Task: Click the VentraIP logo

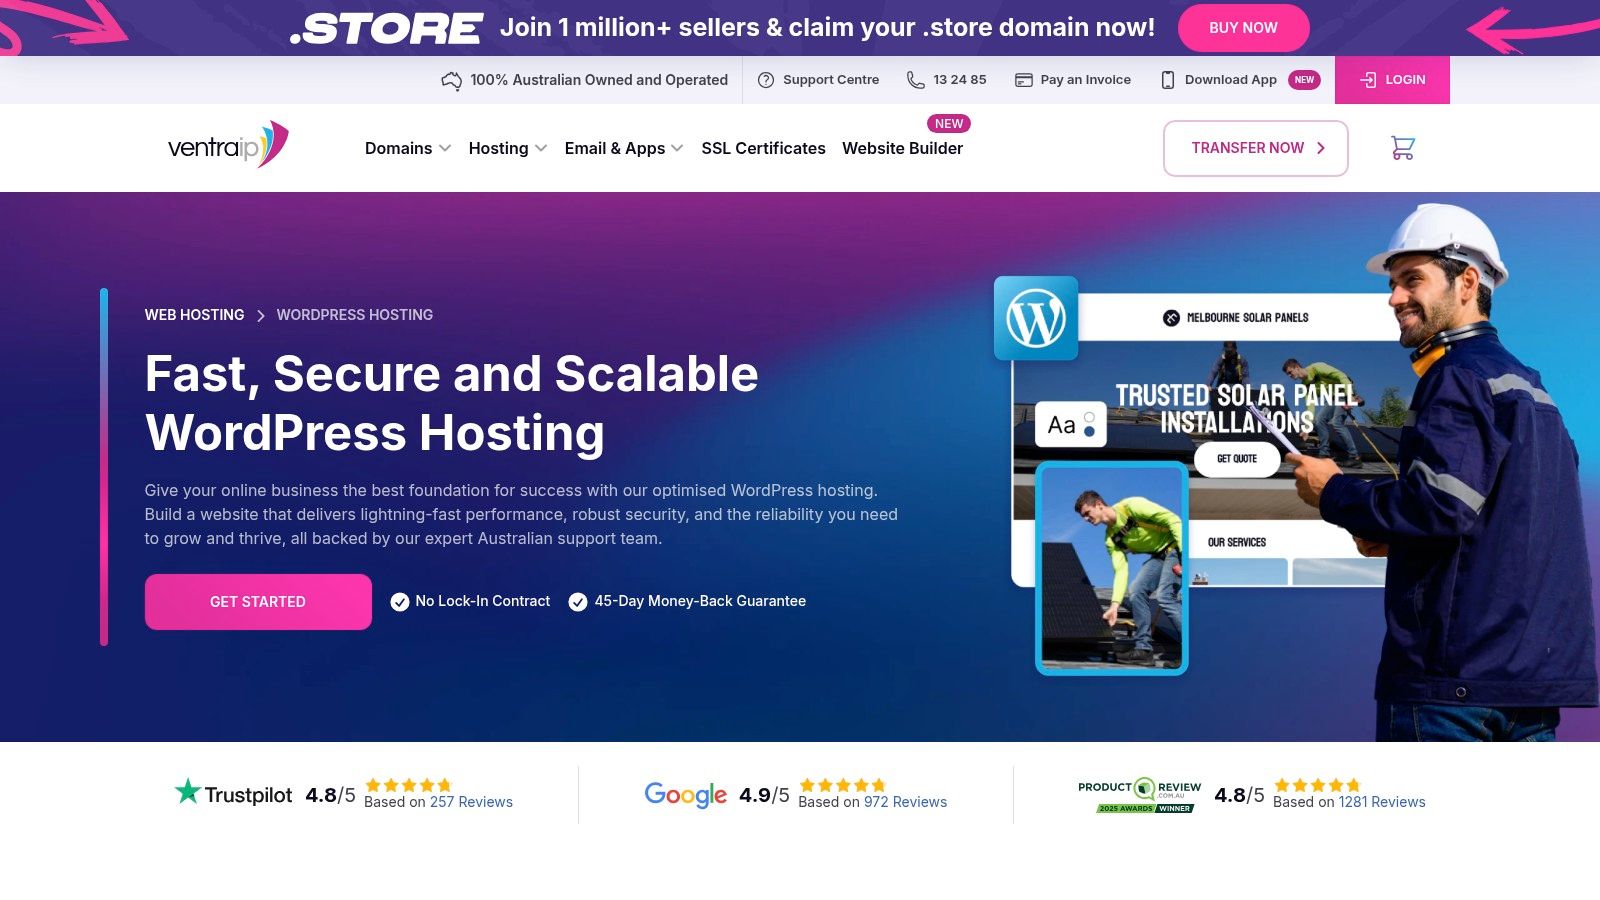Action: click(x=228, y=144)
